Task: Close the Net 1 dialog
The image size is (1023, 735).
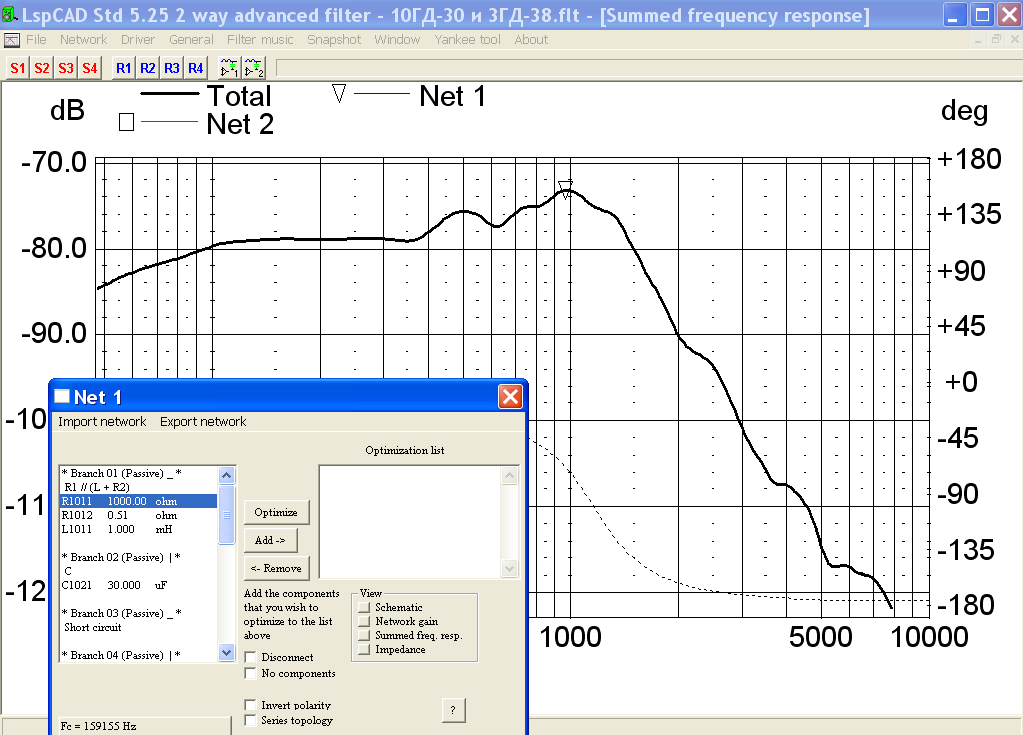Action: (x=510, y=397)
